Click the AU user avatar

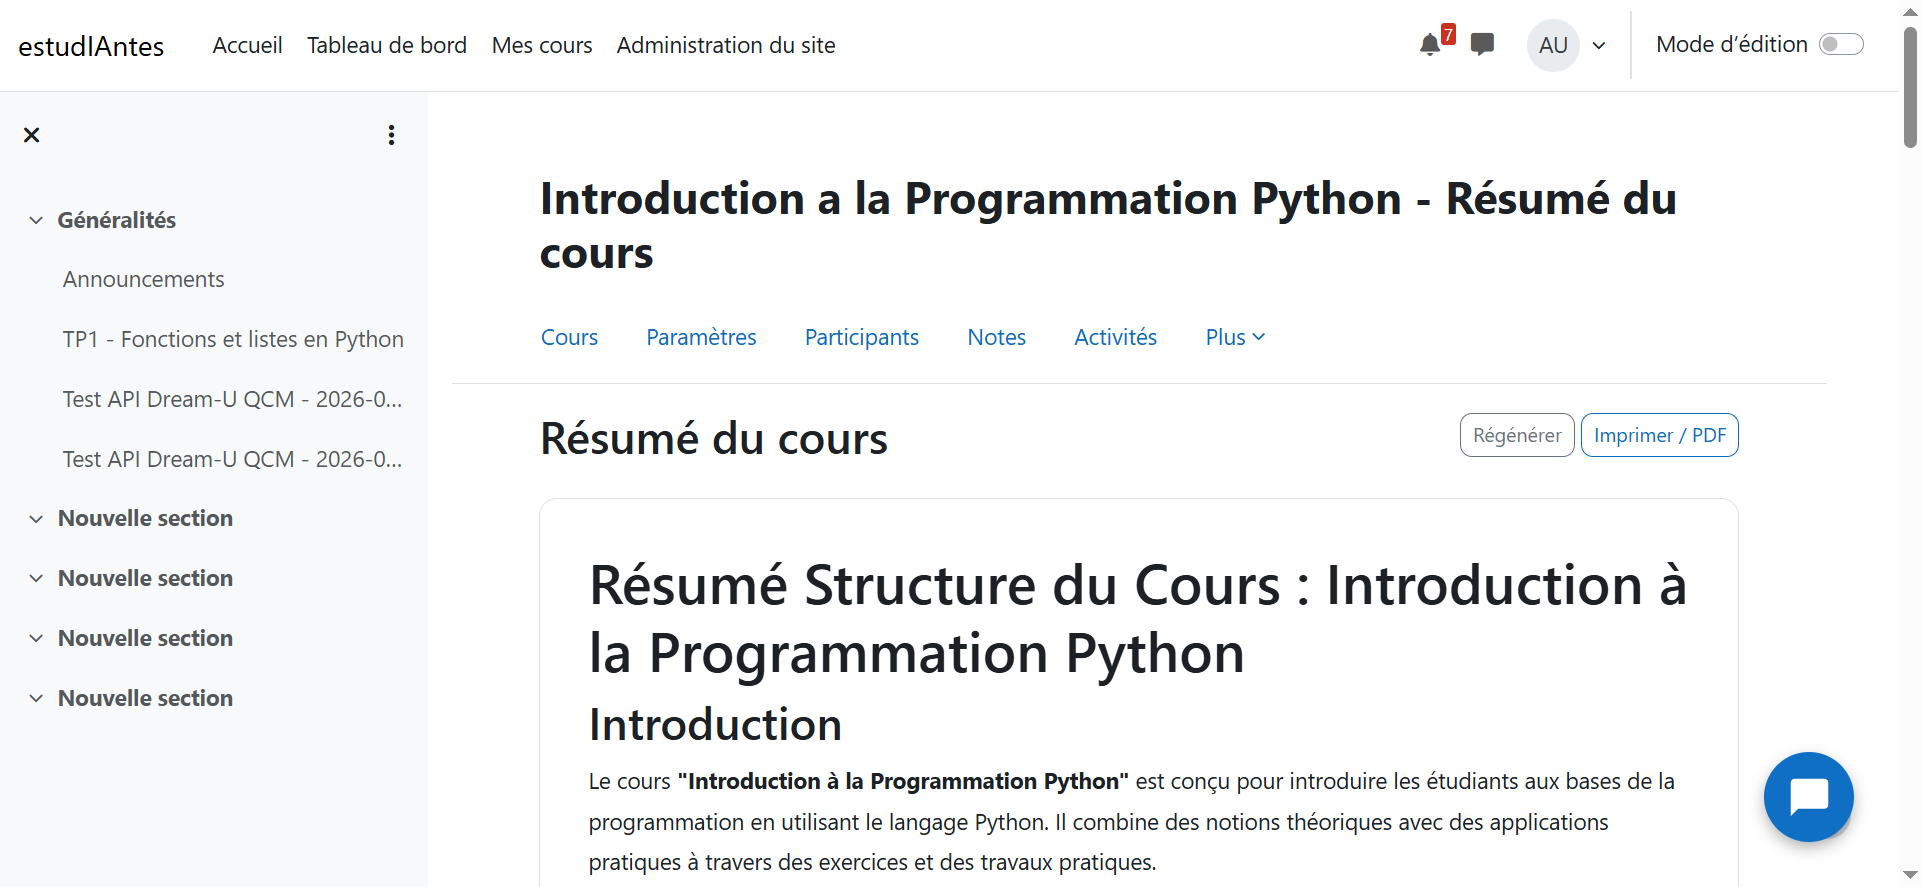tap(1553, 45)
